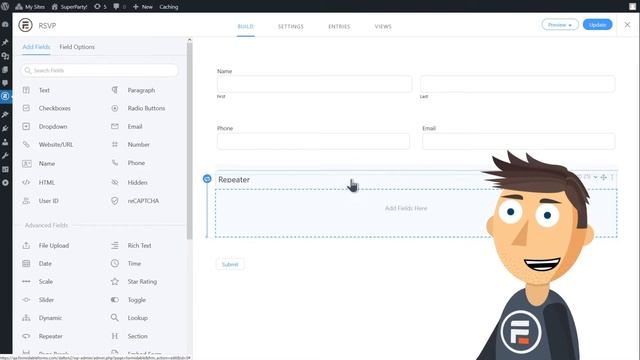Add a Number field

(138, 144)
